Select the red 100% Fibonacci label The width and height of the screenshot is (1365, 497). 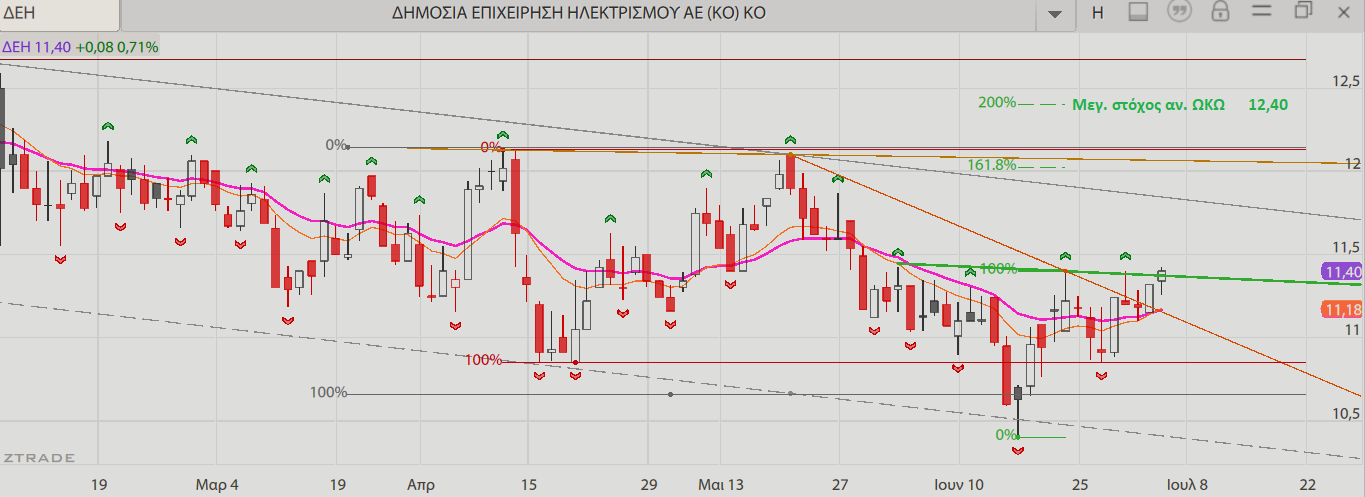pyautogui.click(x=484, y=360)
